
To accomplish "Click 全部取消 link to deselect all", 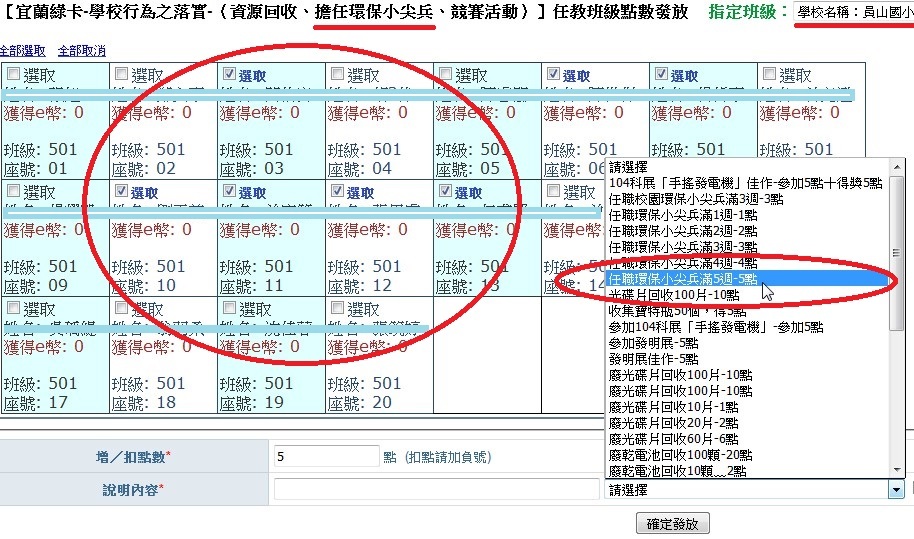I will pos(81,51).
